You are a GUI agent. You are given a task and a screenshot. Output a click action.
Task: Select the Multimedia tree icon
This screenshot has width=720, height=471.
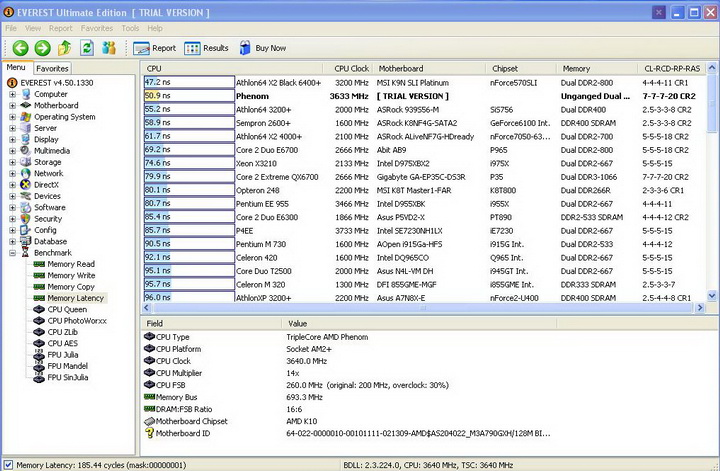(x=26, y=151)
